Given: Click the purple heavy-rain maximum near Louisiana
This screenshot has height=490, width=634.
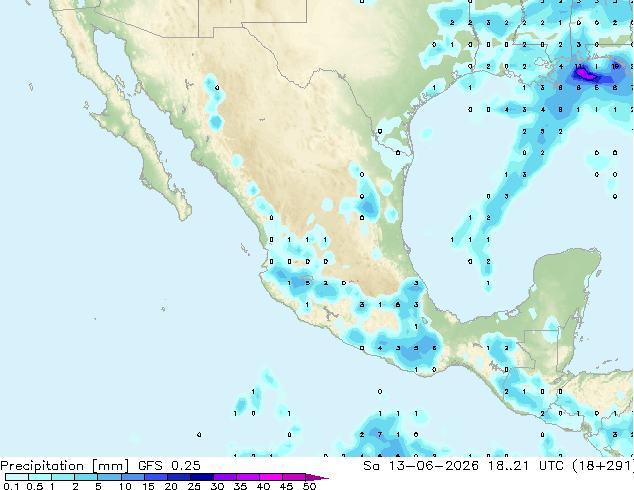Looking at the screenshot, I should (584, 74).
